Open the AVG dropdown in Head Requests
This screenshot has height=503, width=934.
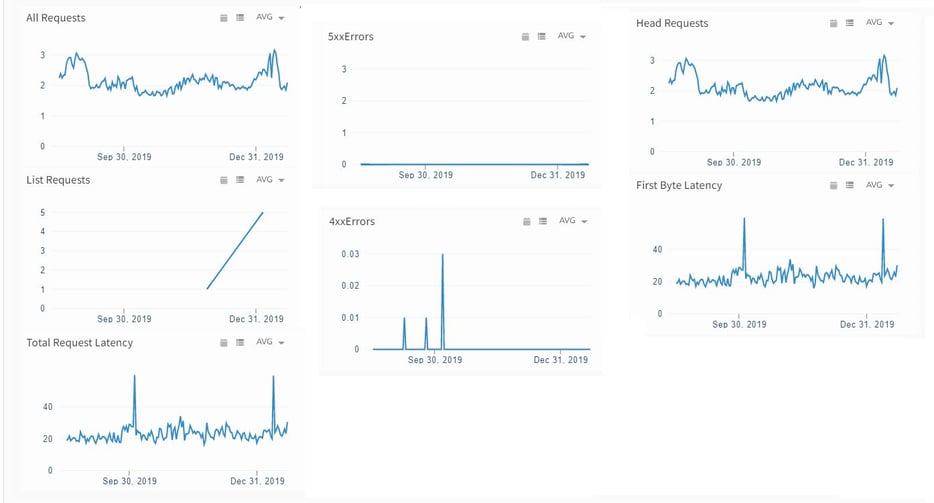point(880,23)
